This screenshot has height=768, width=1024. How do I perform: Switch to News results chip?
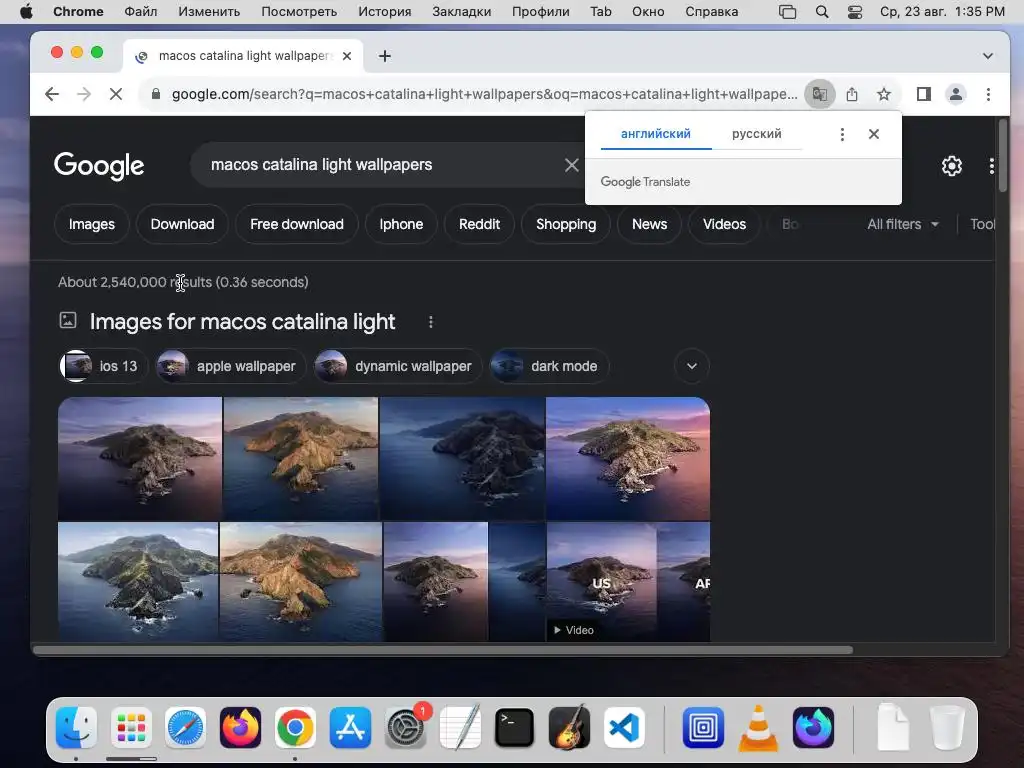click(649, 225)
